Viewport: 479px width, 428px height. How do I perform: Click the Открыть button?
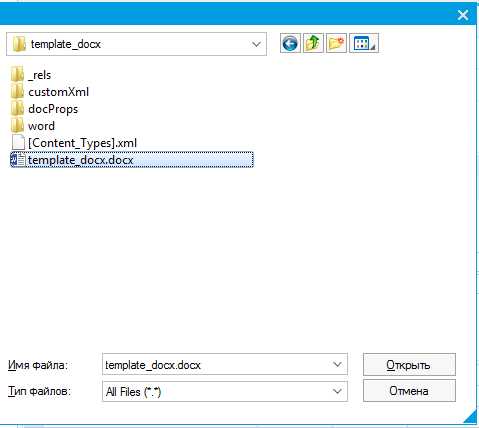pos(409,365)
